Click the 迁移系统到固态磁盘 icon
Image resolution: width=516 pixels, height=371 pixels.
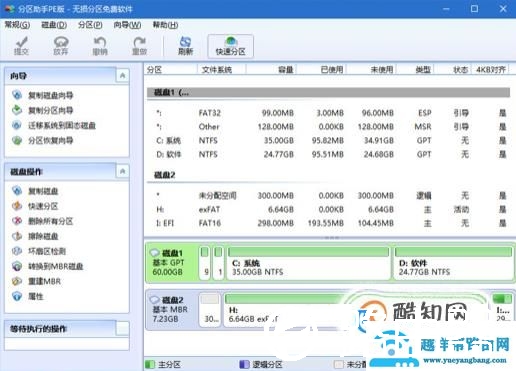pyautogui.click(x=17, y=125)
